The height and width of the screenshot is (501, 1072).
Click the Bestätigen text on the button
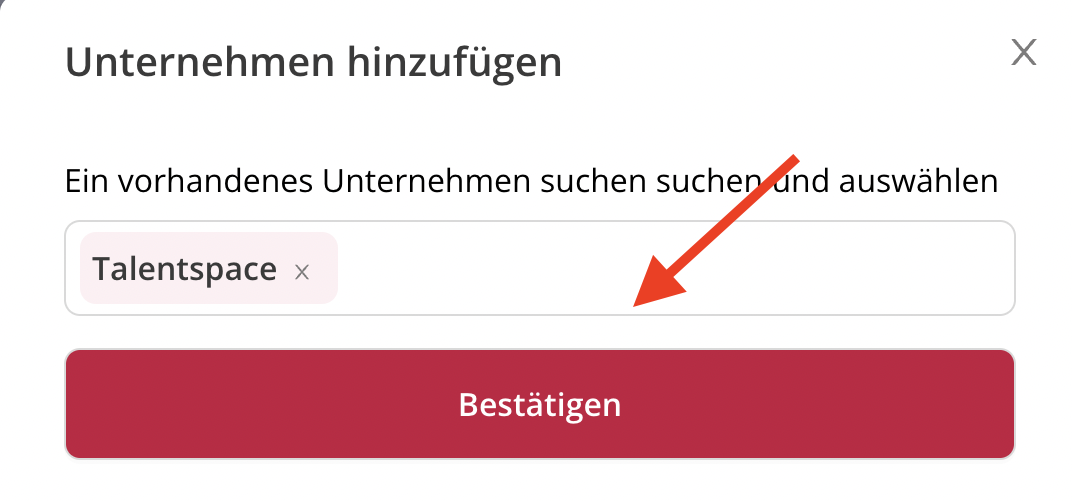click(x=539, y=405)
